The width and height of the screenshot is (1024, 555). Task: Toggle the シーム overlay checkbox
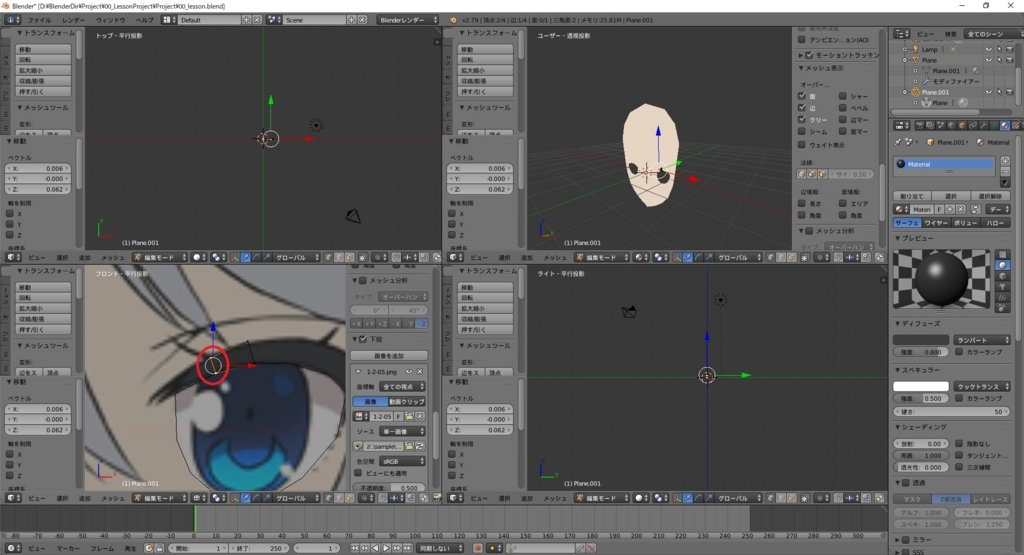point(802,131)
